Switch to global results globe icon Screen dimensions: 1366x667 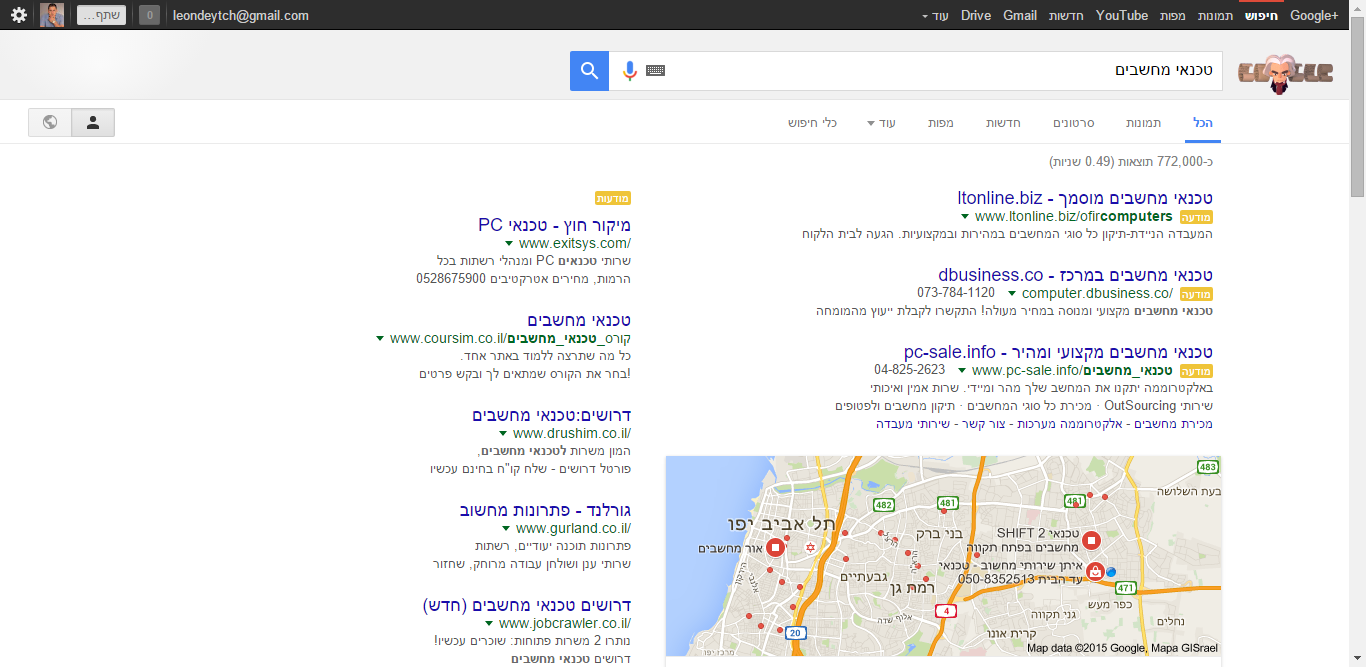point(50,122)
